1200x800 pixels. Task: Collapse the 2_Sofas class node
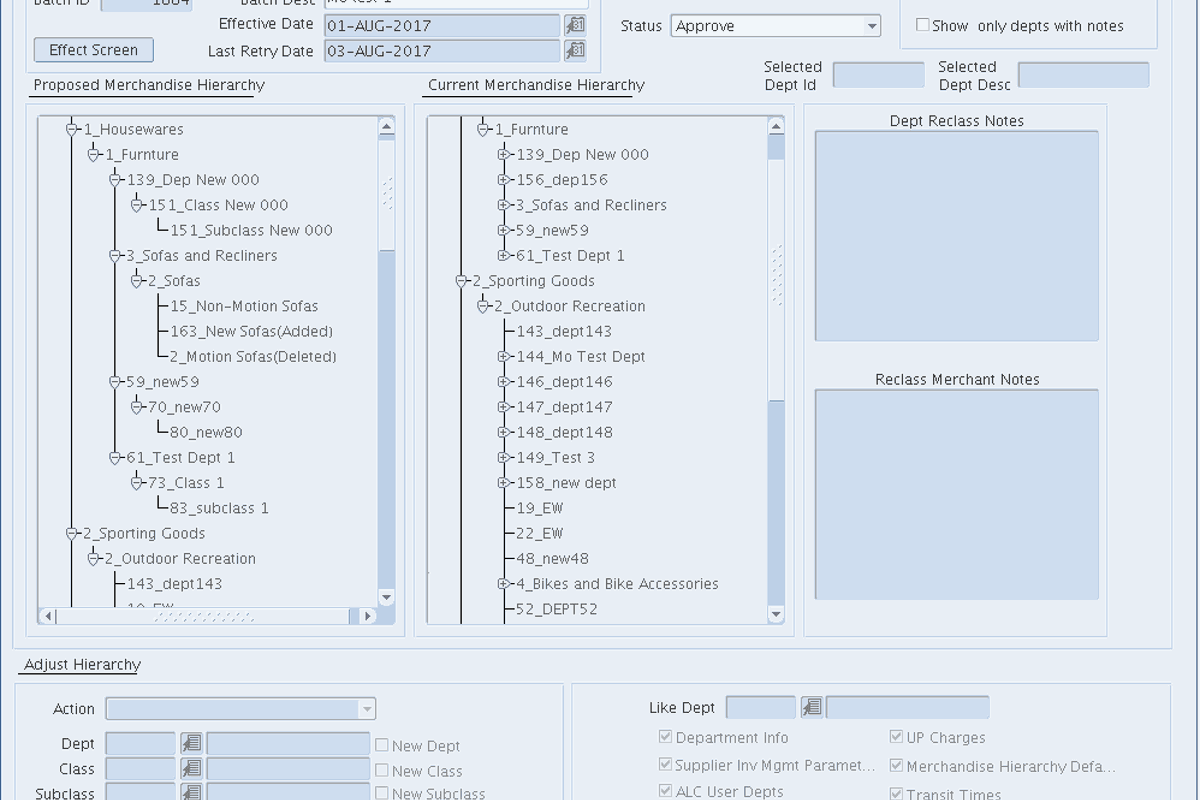[137, 281]
